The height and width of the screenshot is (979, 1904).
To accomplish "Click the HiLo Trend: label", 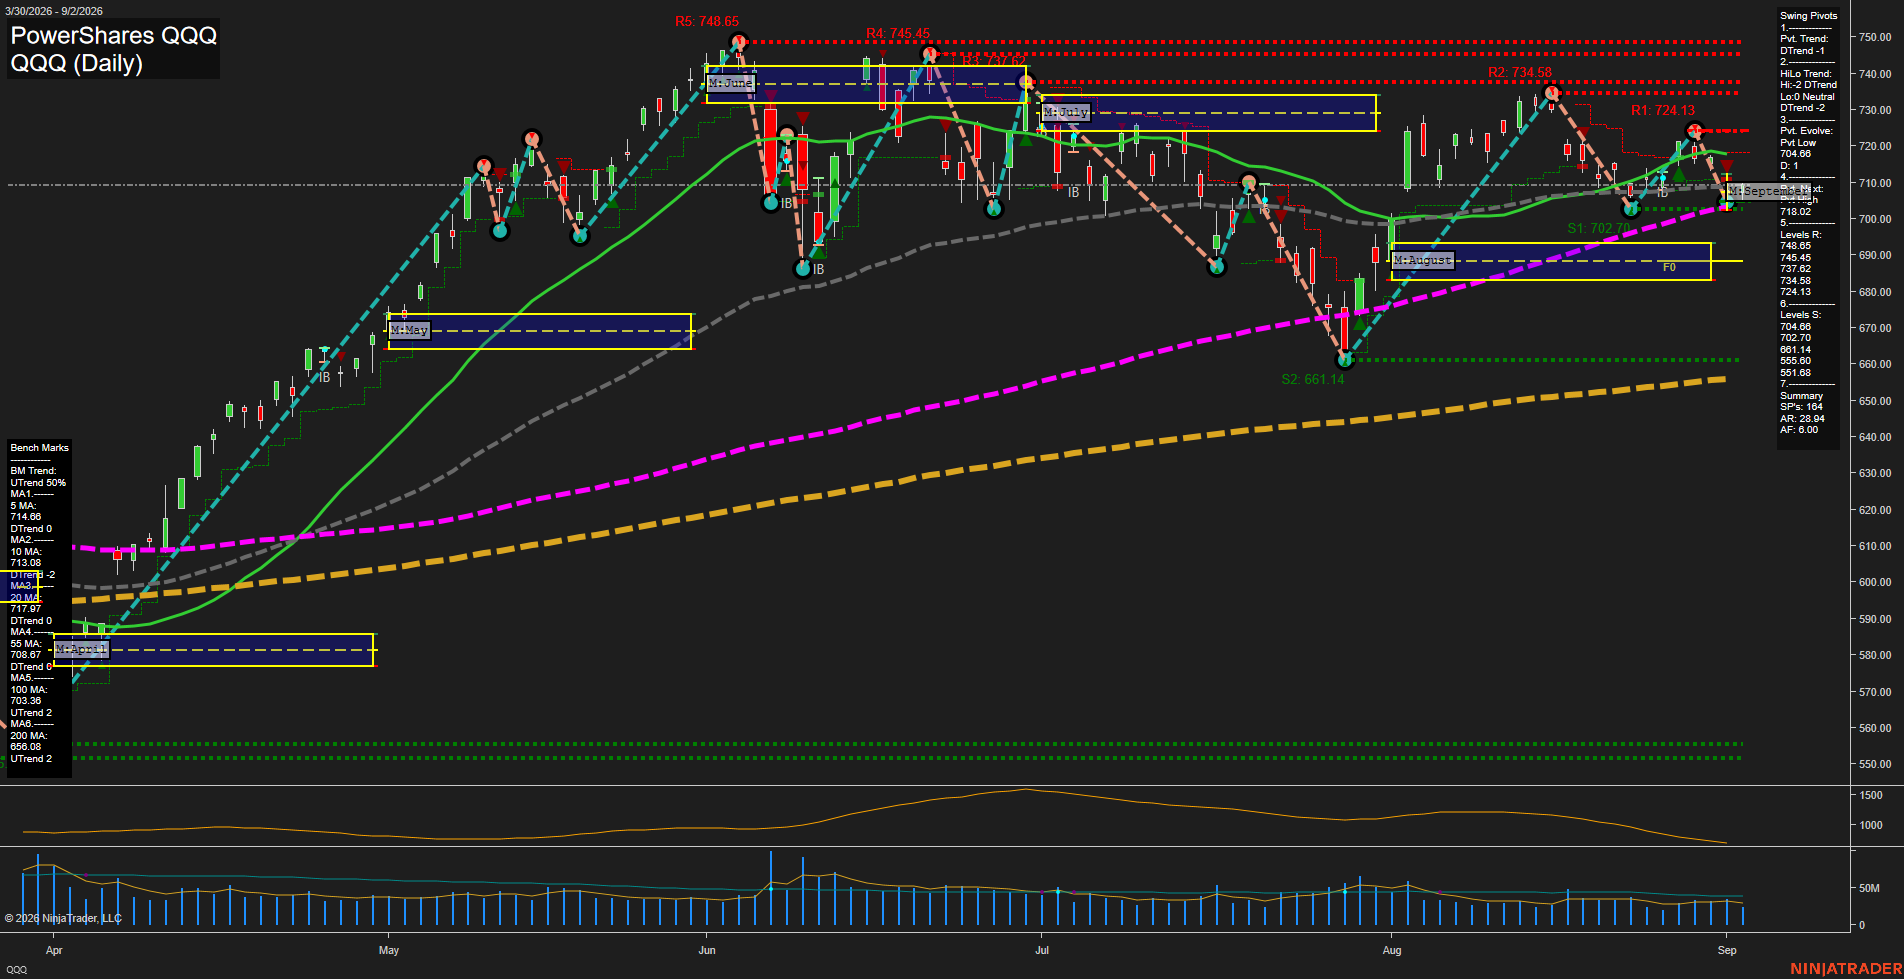I will click(x=1806, y=74).
